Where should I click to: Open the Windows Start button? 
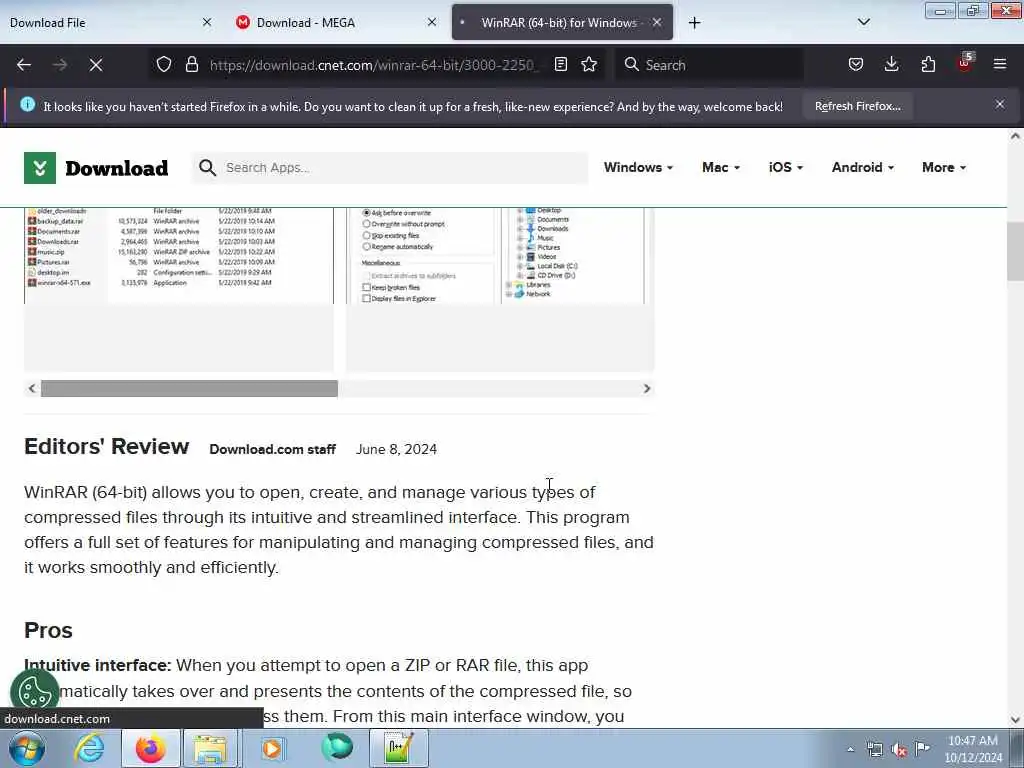[26, 748]
